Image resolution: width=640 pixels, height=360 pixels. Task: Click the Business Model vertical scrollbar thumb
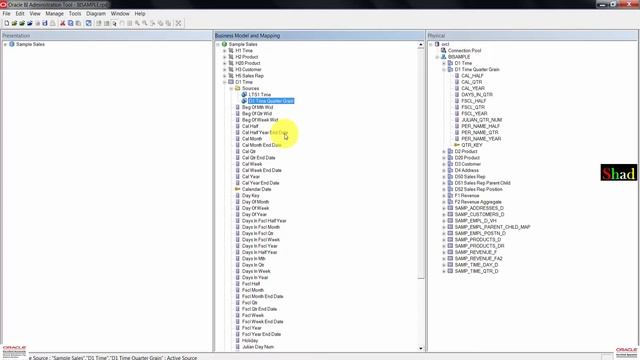coord(421,164)
